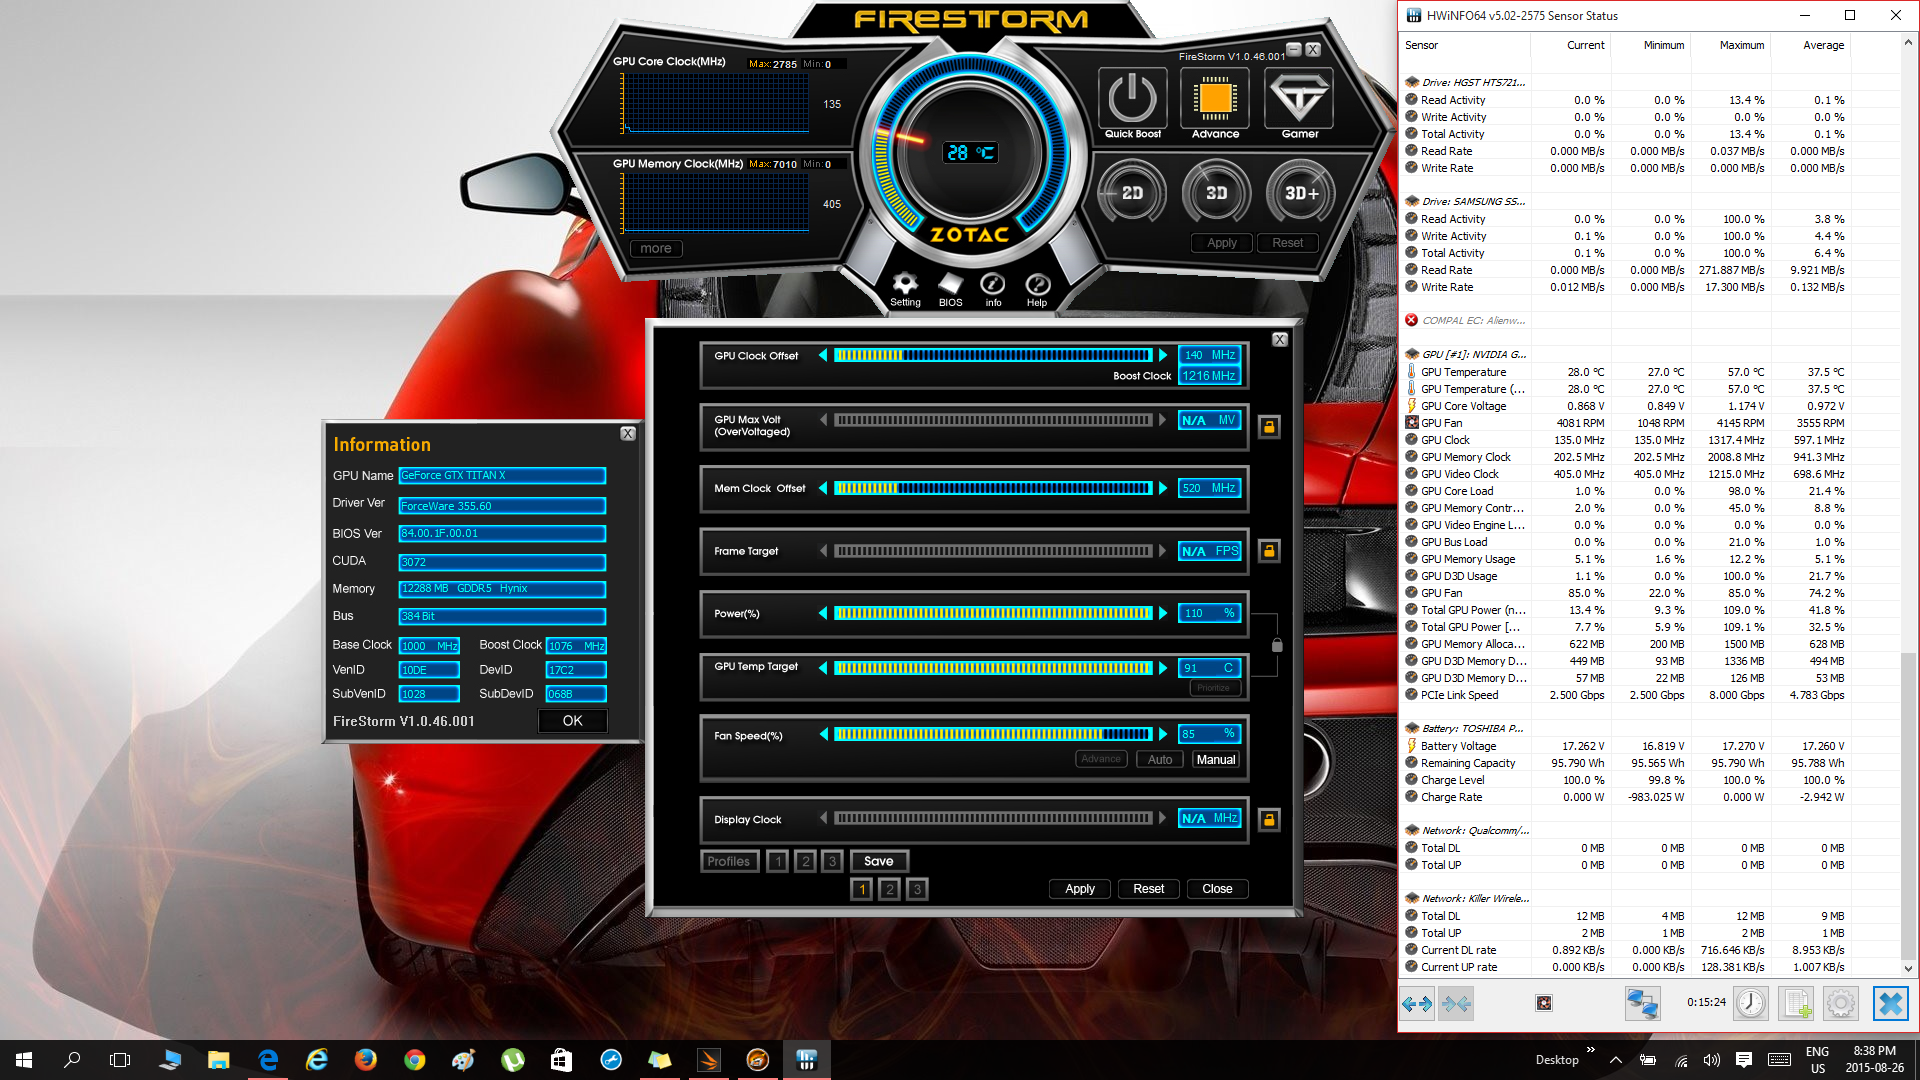1920x1080 pixels.
Task: Click HWiNFO logging sheet icon
Action: (x=1796, y=1003)
